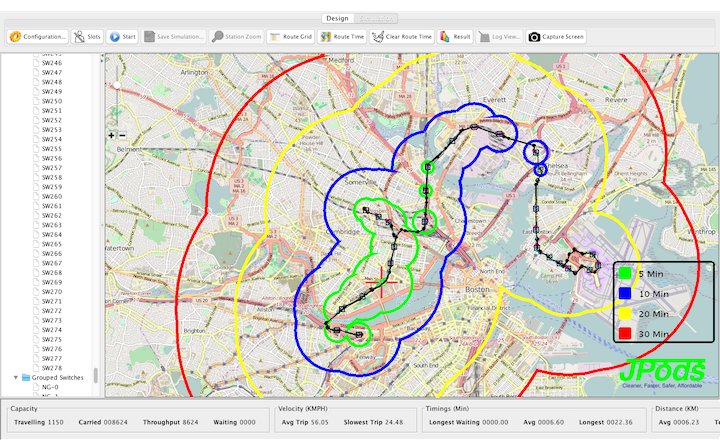
Task: Click the tree panel vertical scrollbar
Action: pos(96,376)
